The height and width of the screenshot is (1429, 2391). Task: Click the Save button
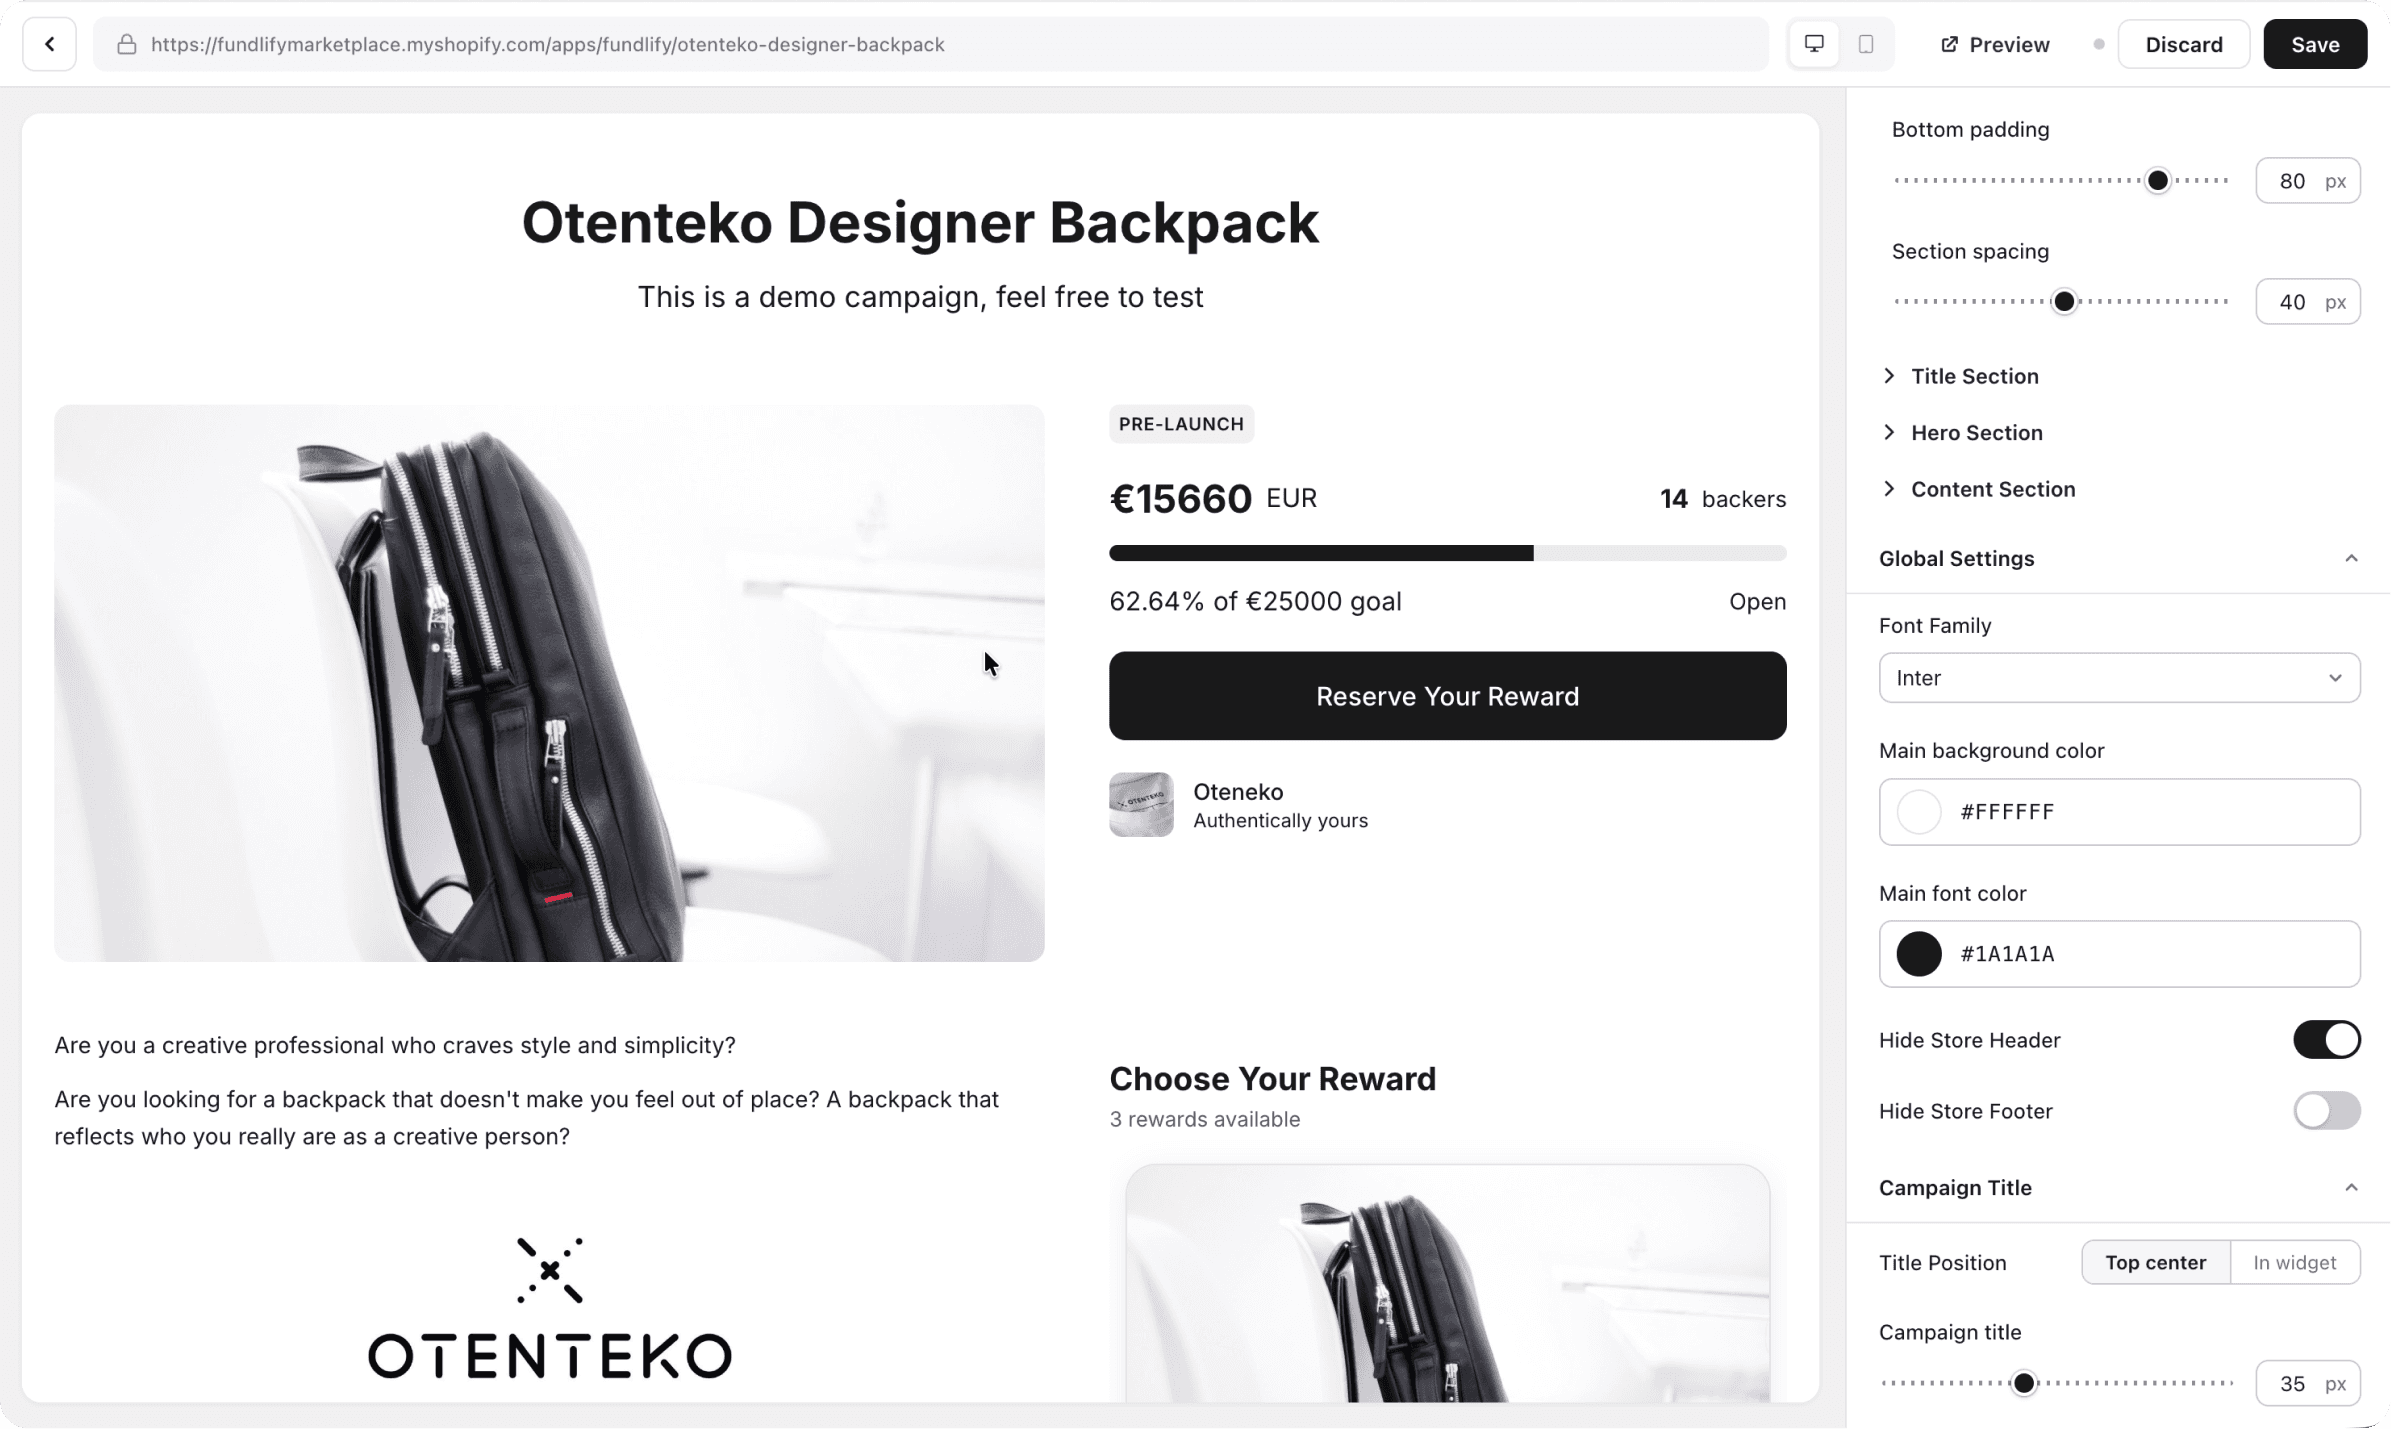pos(2315,44)
